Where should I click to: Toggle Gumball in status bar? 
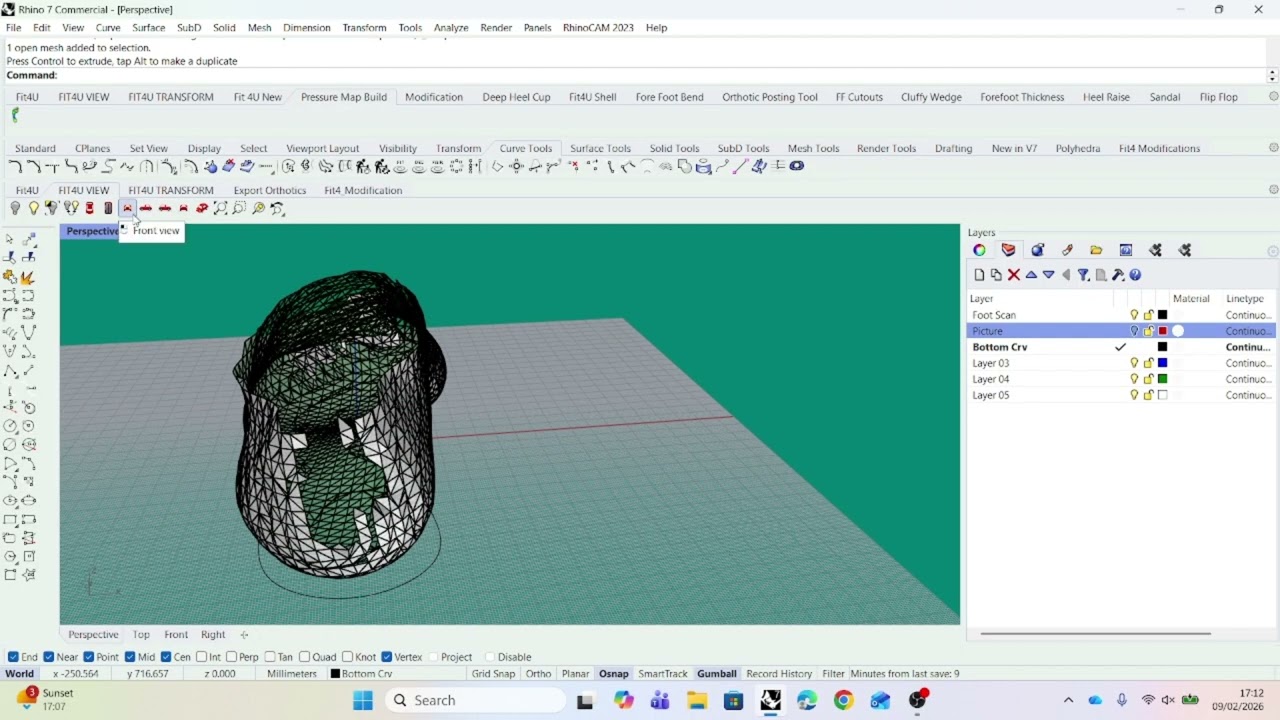(717, 674)
